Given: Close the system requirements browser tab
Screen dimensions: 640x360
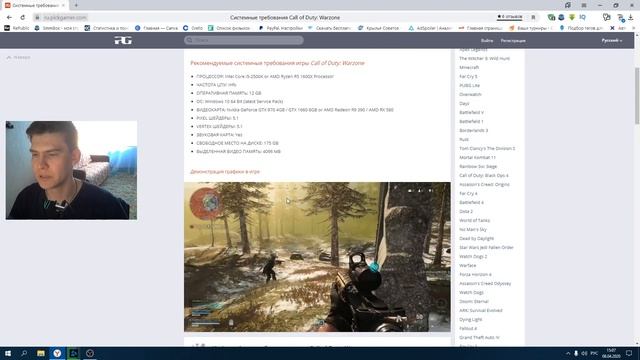Looking at the screenshot, I should 63,5.
